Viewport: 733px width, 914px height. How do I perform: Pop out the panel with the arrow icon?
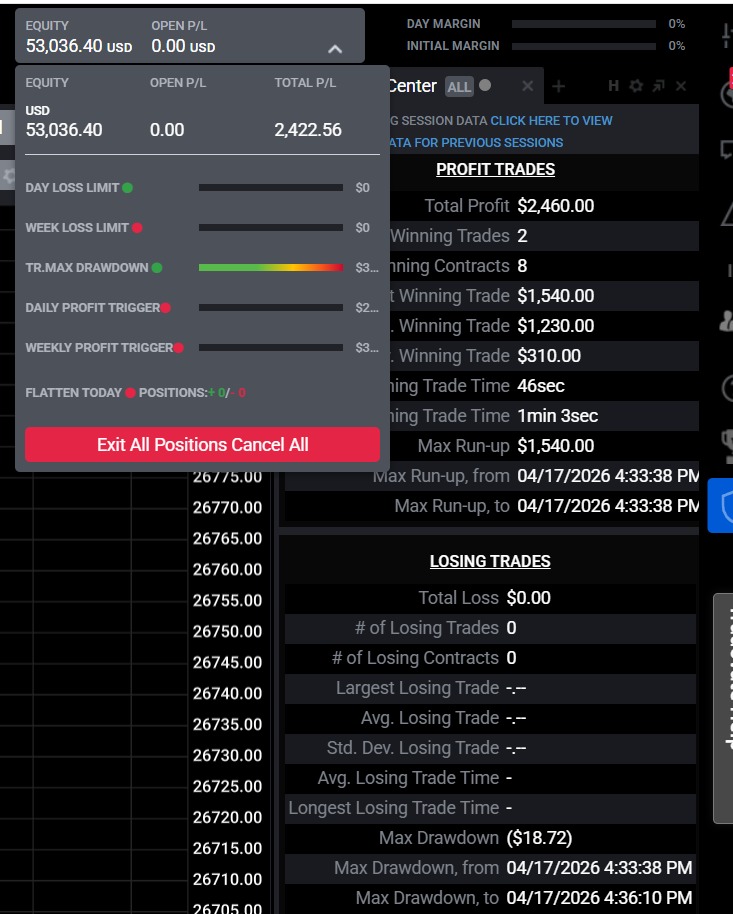click(x=658, y=87)
